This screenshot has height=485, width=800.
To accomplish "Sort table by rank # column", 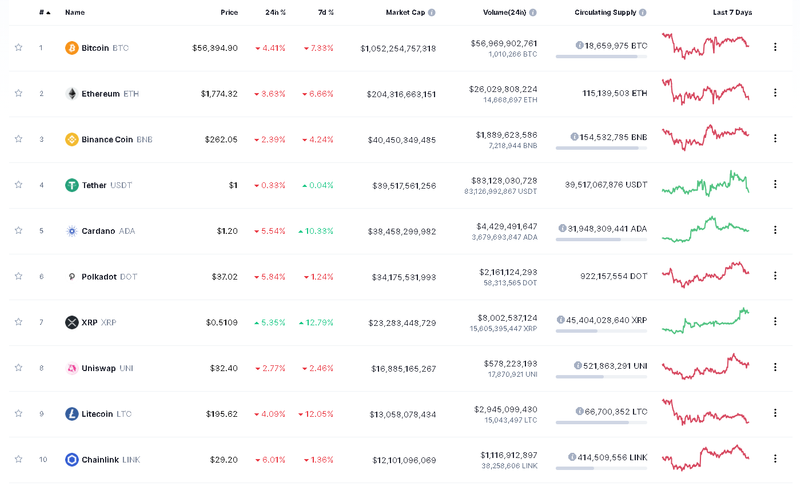I will coord(44,12).
